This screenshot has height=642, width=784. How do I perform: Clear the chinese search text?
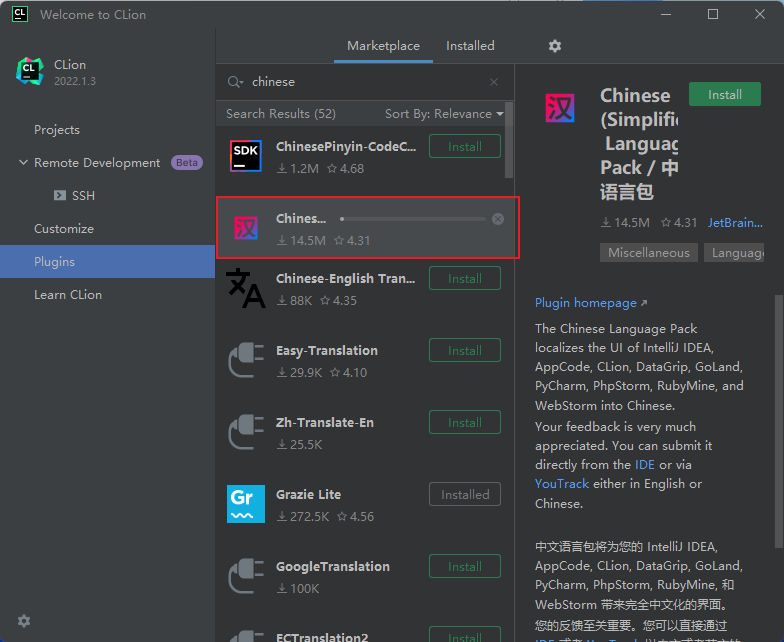pos(494,82)
